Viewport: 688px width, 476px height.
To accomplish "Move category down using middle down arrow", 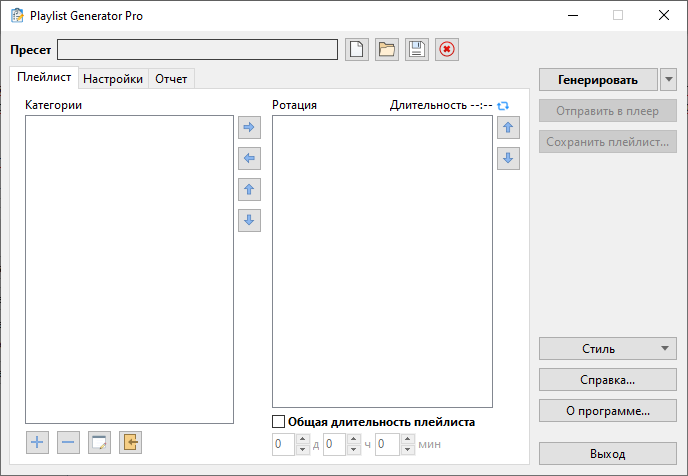I will (x=249, y=220).
